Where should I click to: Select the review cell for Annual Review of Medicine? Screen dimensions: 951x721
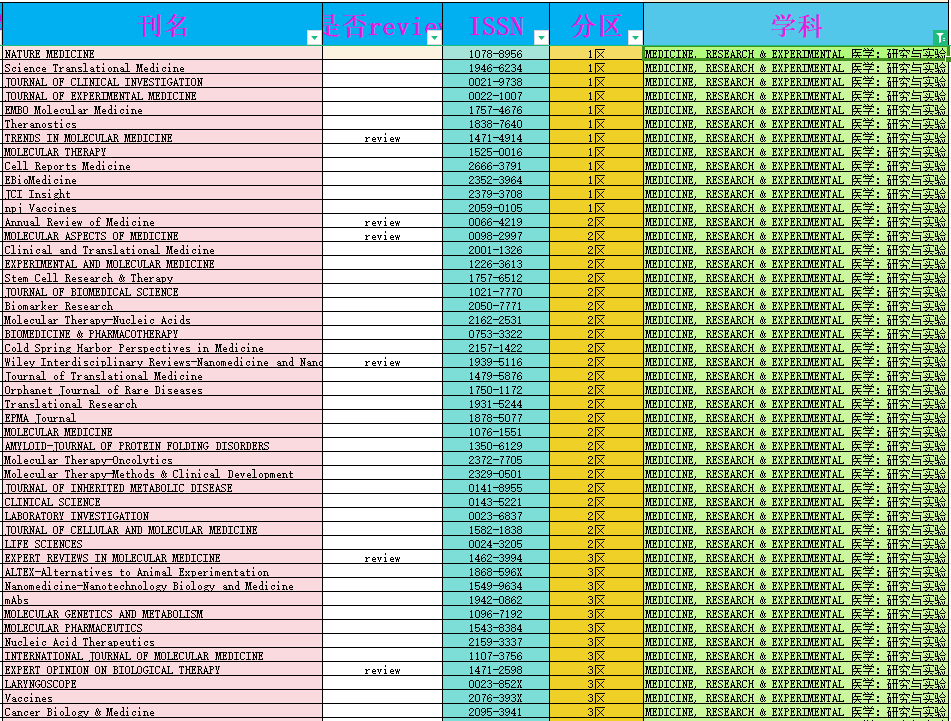click(x=383, y=222)
